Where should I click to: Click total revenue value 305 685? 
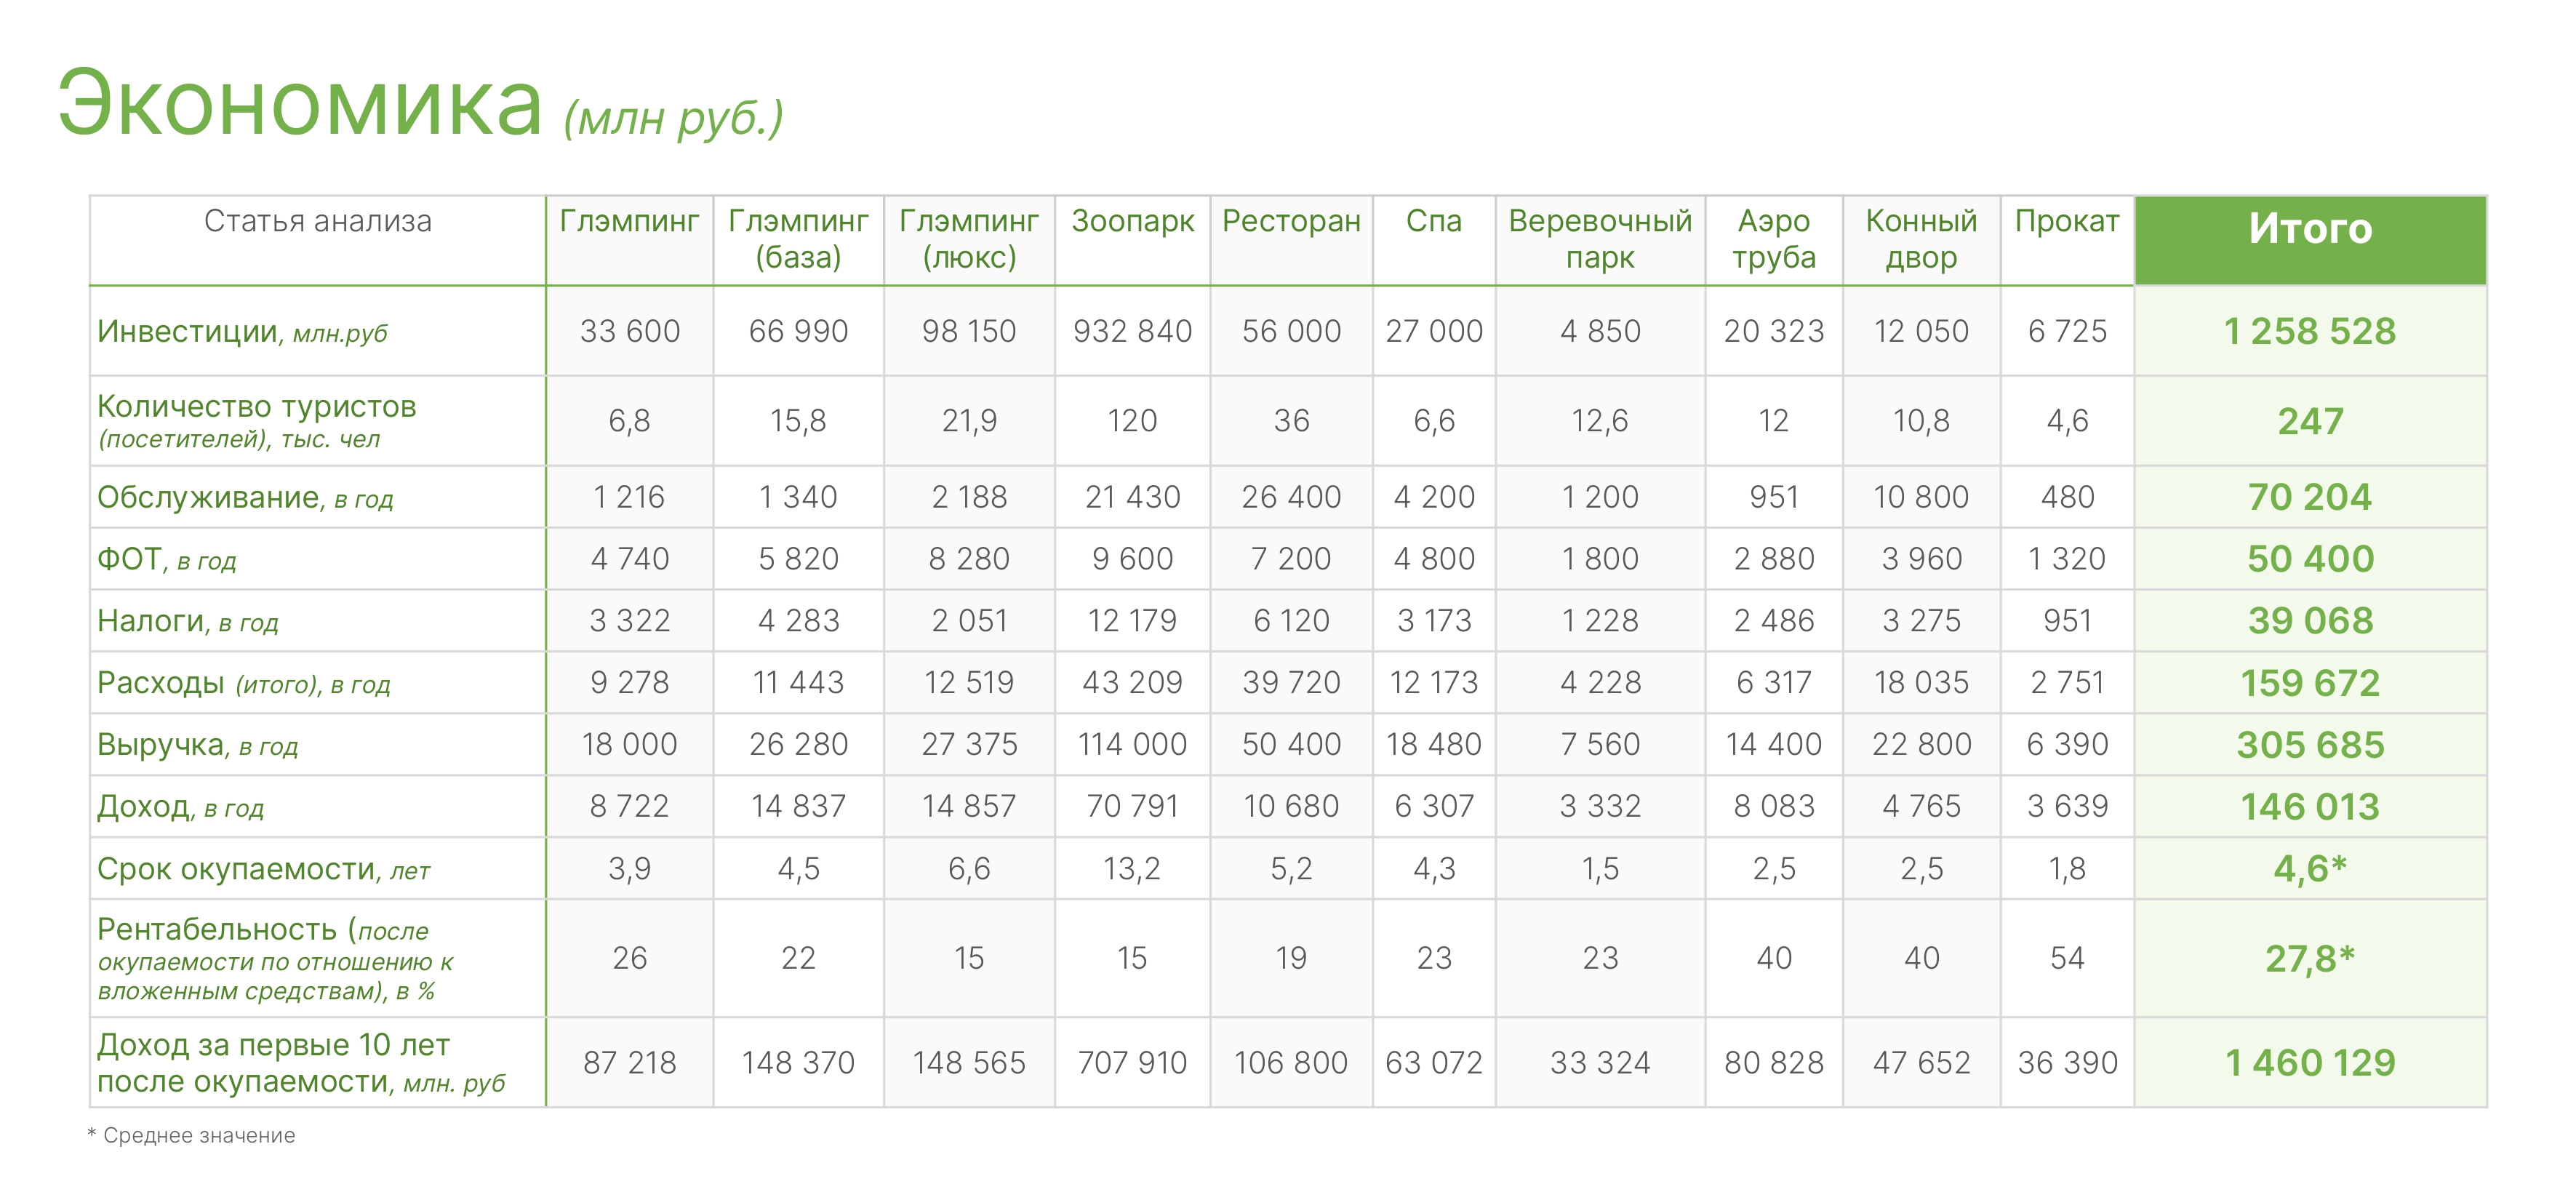2310,745
